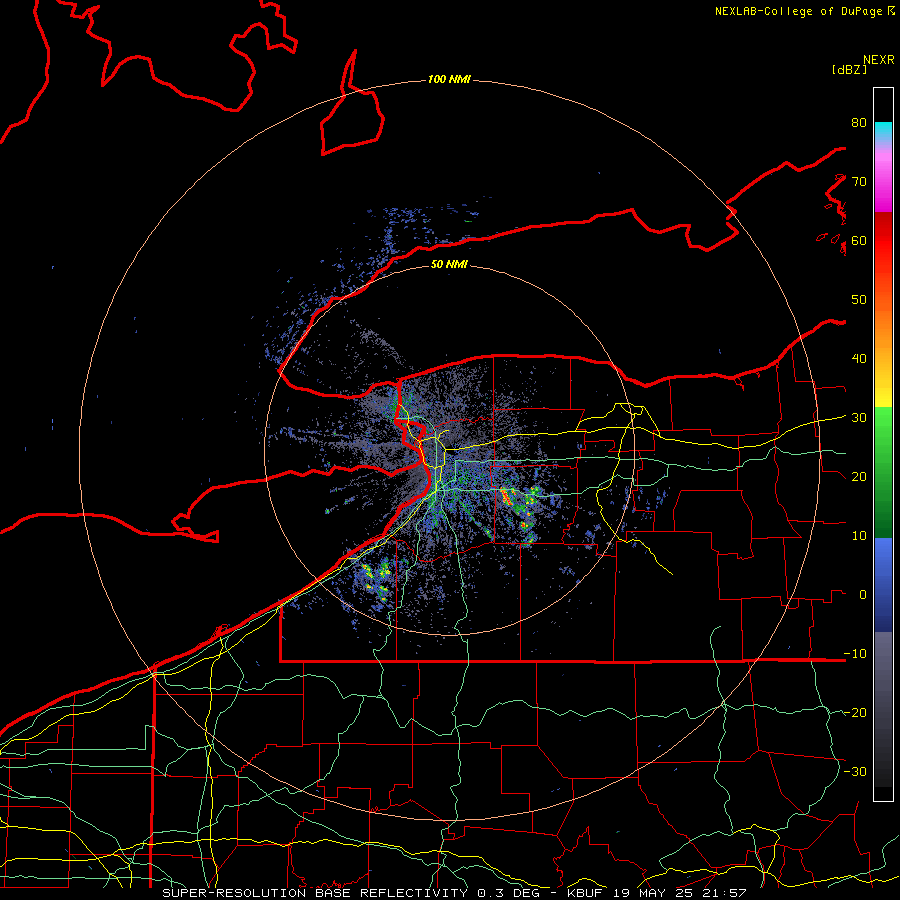This screenshot has height=900, width=900.
Task: Click the cyan top segment of the color bar
Action: (883, 129)
